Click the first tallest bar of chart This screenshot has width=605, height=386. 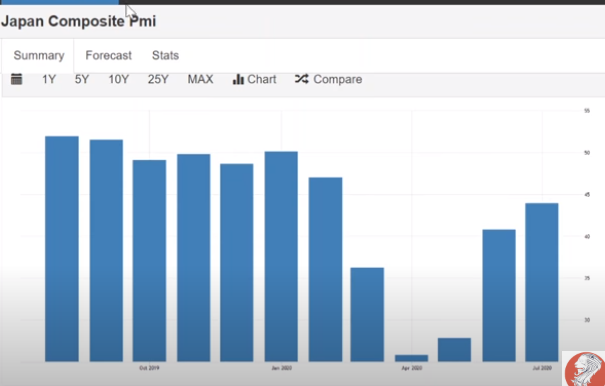coord(62,249)
